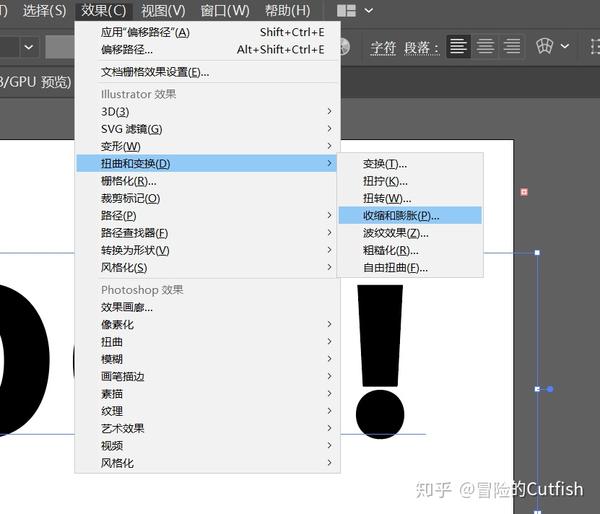Expand the 路径(P) submenu
Image resolution: width=600 pixels, height=514 pixels.
click(208, 215)
